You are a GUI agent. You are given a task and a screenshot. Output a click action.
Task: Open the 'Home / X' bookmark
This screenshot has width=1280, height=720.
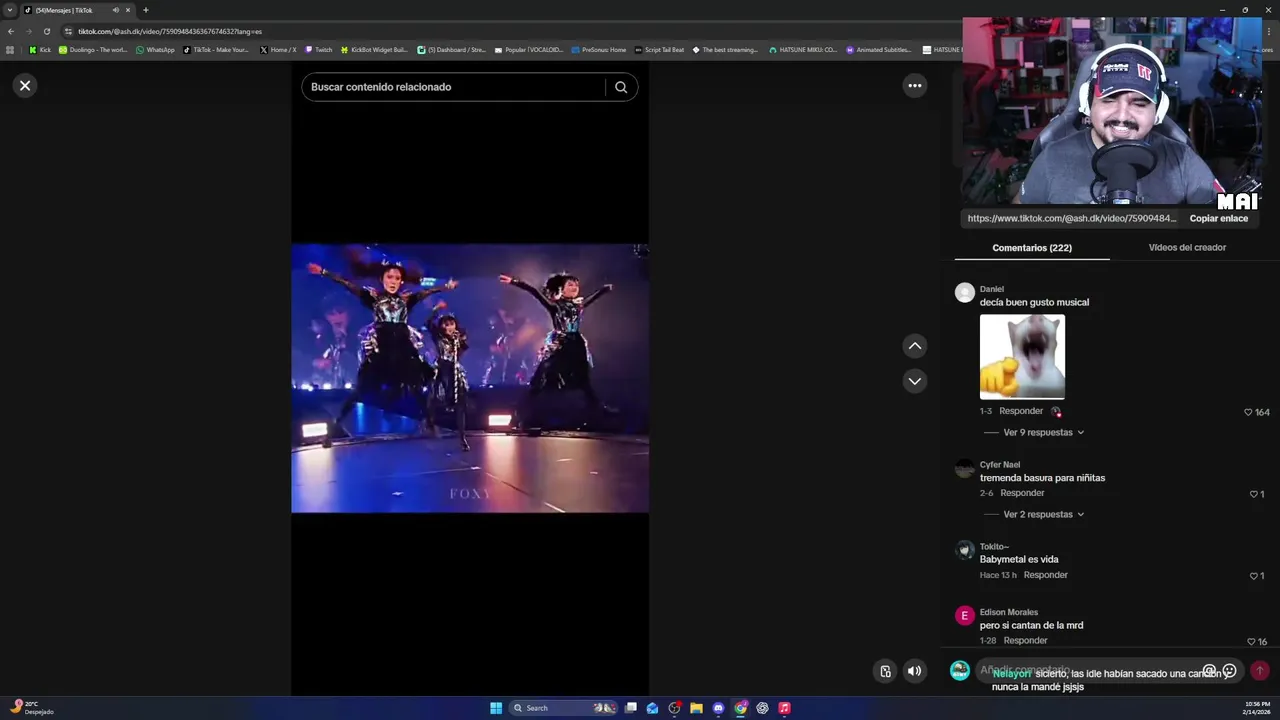tap(278, 49)
